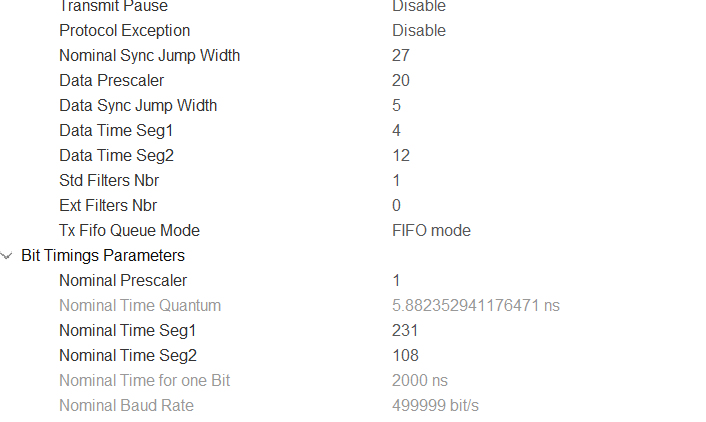
Task: Select the Data Prescaler parameter label
Action: [x=111, y=81]
